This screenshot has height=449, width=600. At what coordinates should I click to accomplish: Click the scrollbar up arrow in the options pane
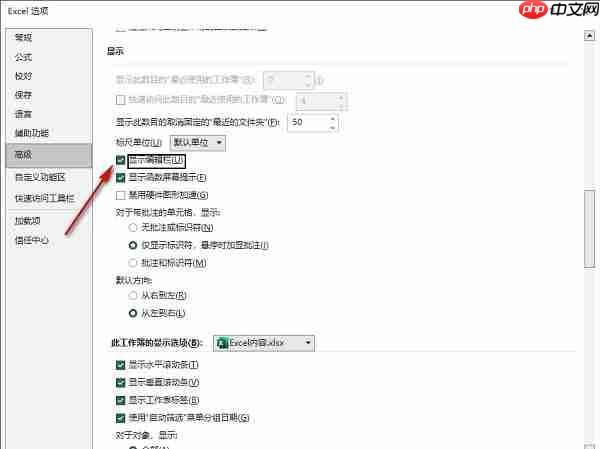pyautogui.click(x=589, y=36)
